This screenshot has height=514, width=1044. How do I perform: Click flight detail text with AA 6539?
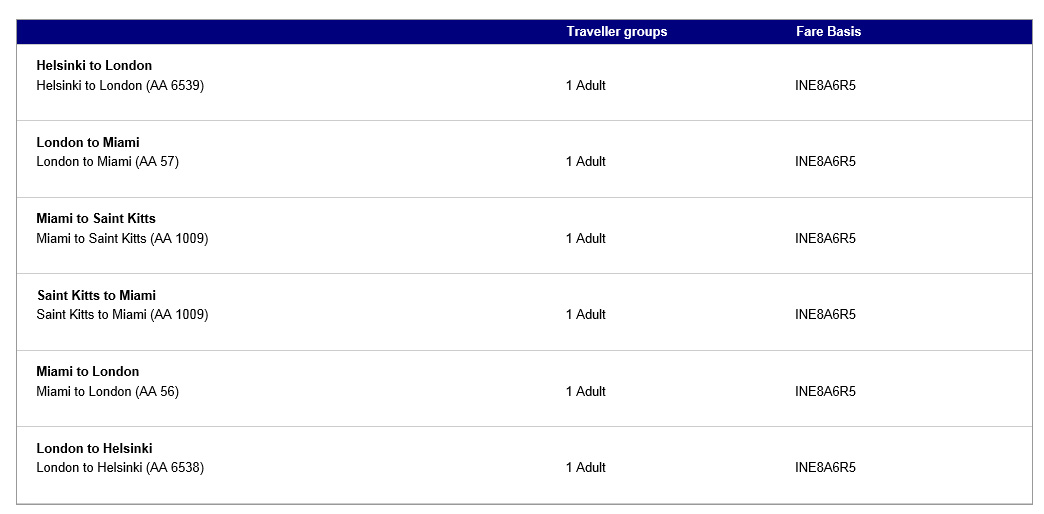pyautogui.click(x=120, y=86)
